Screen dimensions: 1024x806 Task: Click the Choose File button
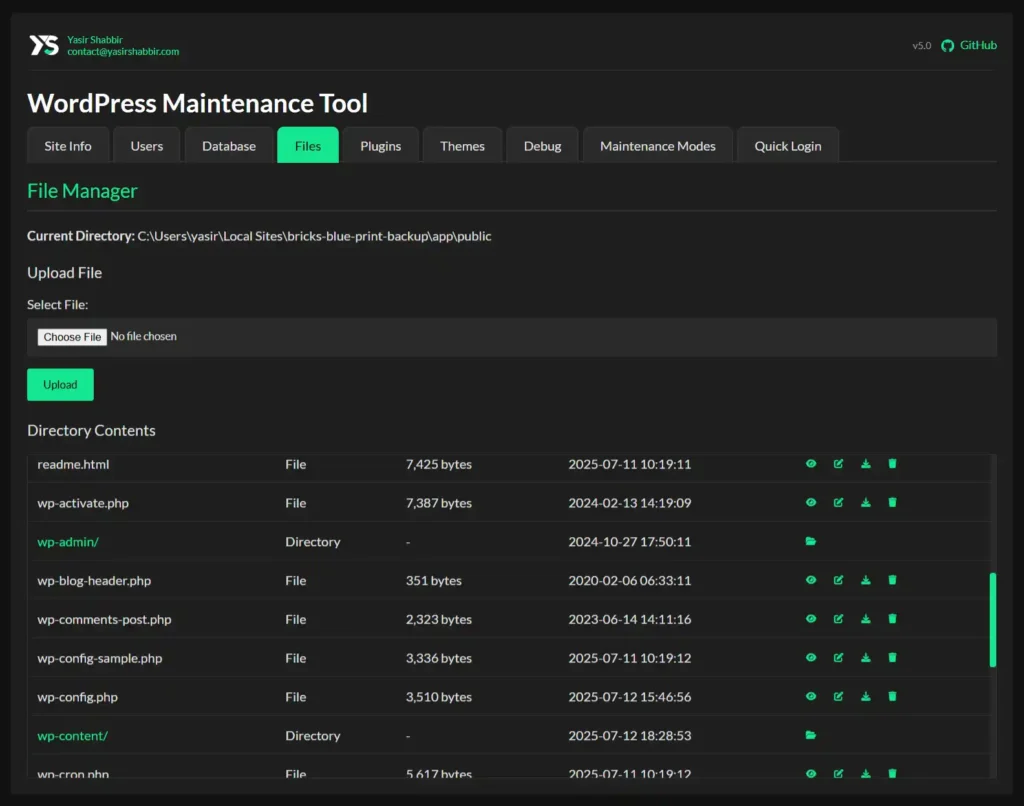click(x=72, y=337)
